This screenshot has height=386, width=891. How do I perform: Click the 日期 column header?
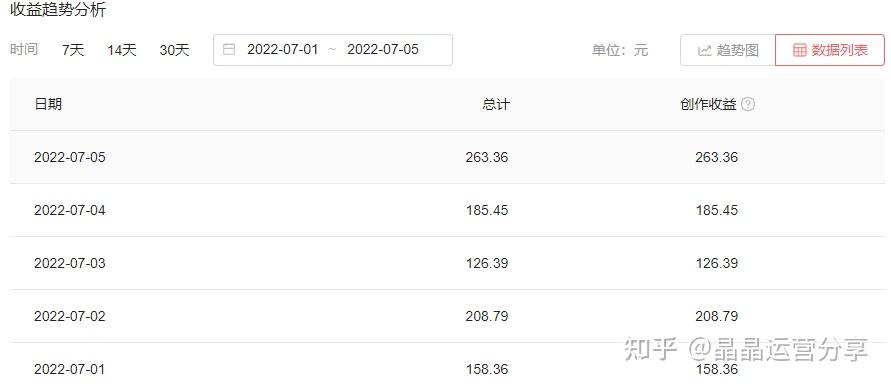coord(48,105)
